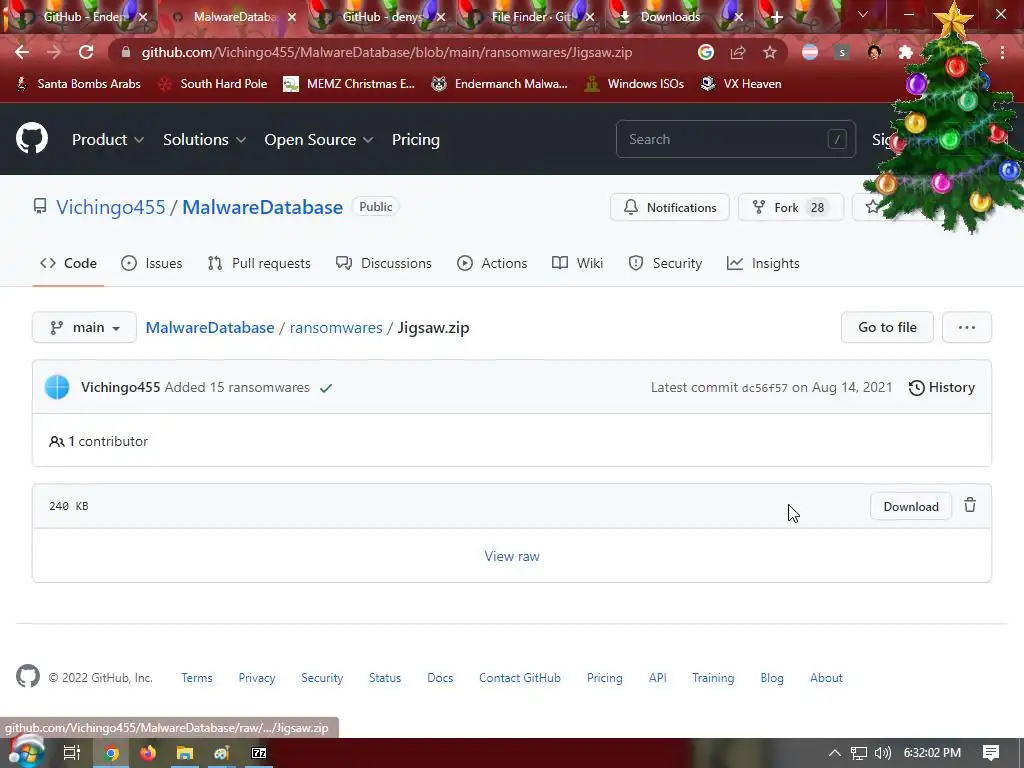Click the footer GitHub logo
The width and height of the screenshot is (1024, 768).
coord(27,677)
